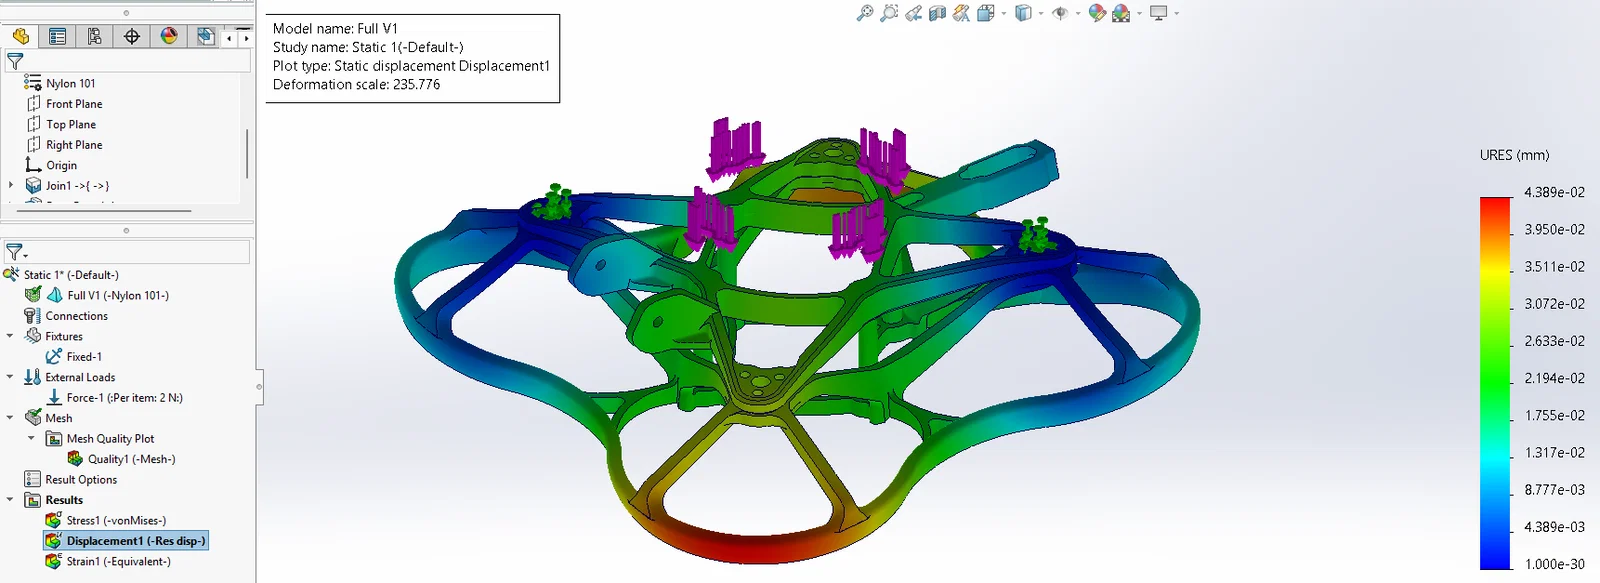Screen dimensions: 1600x583
Task: Click the Mesh Quality Plot folder icon
Action: (54, 439)
